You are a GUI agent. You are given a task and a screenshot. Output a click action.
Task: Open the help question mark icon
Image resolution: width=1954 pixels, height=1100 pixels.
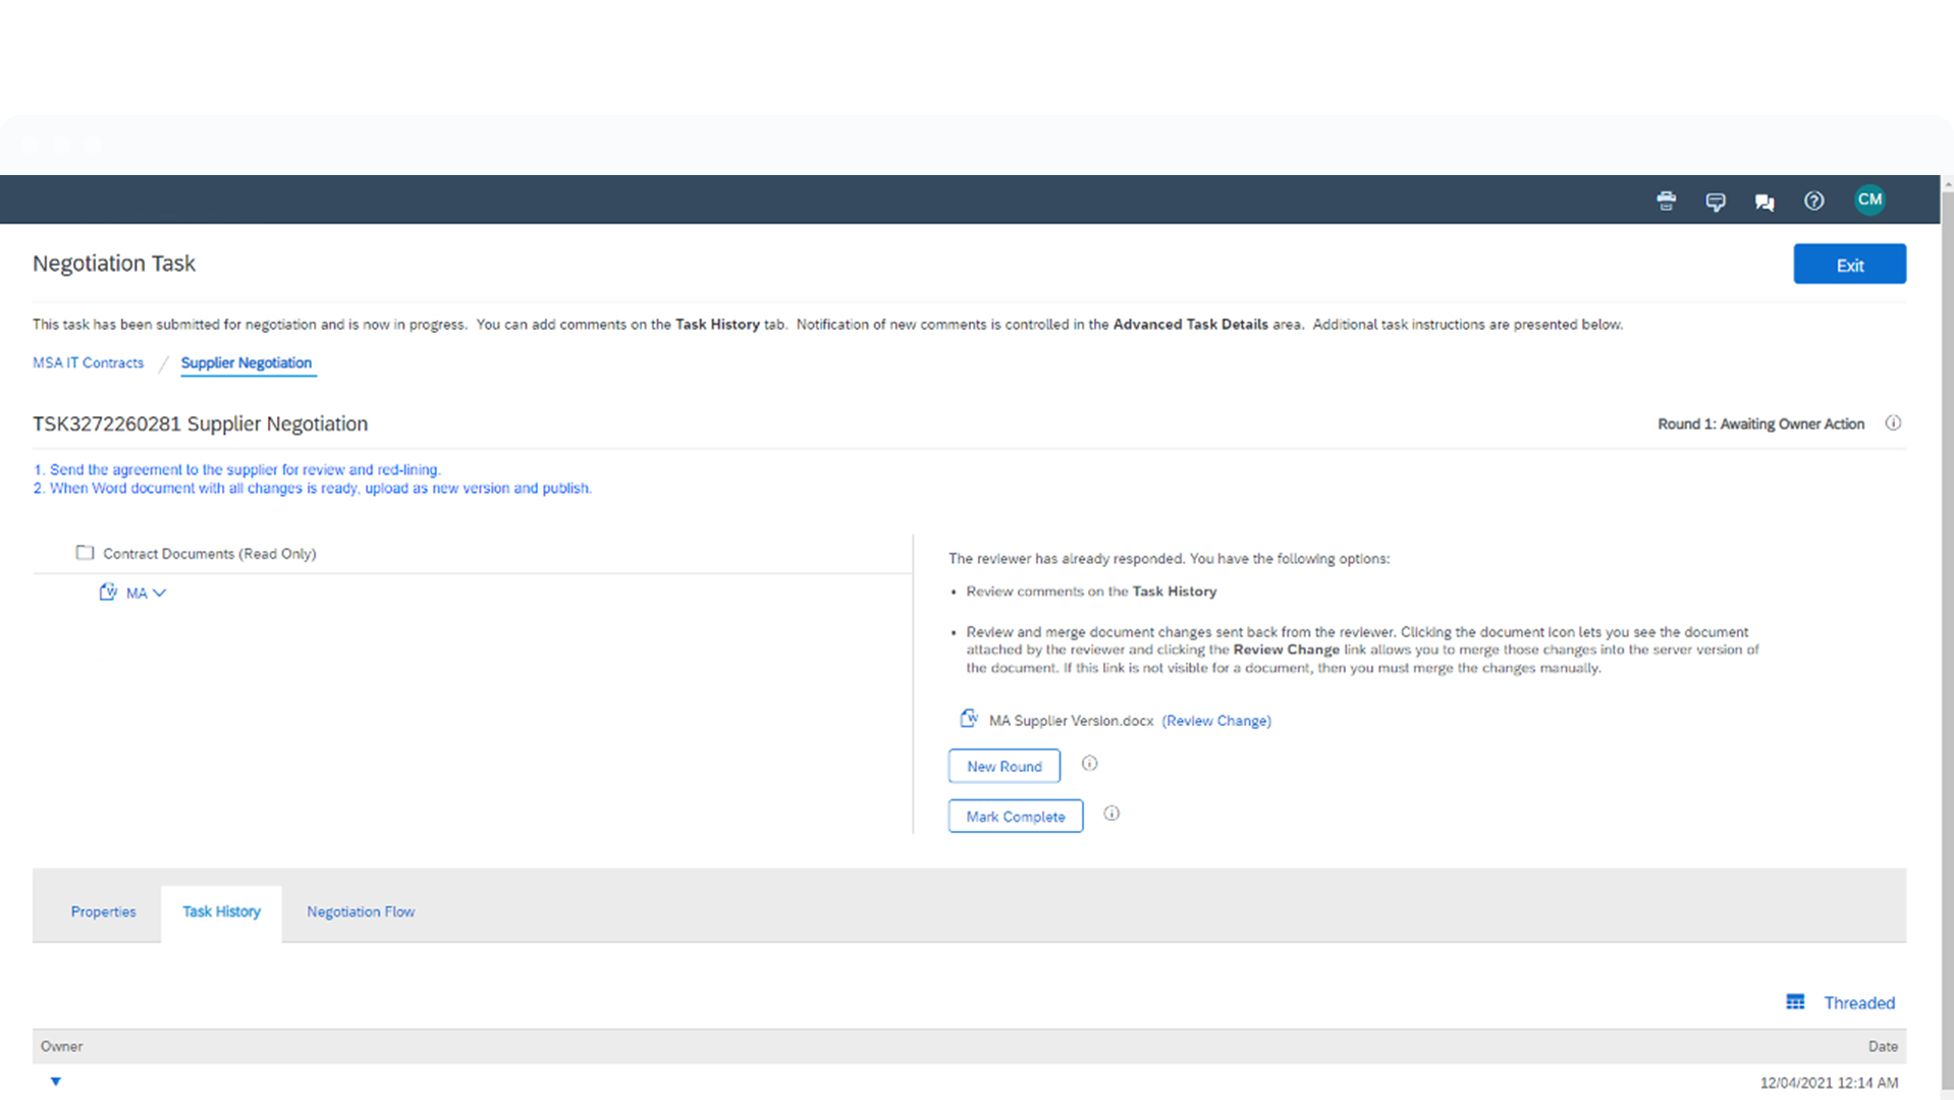[x=1813, y=201]
